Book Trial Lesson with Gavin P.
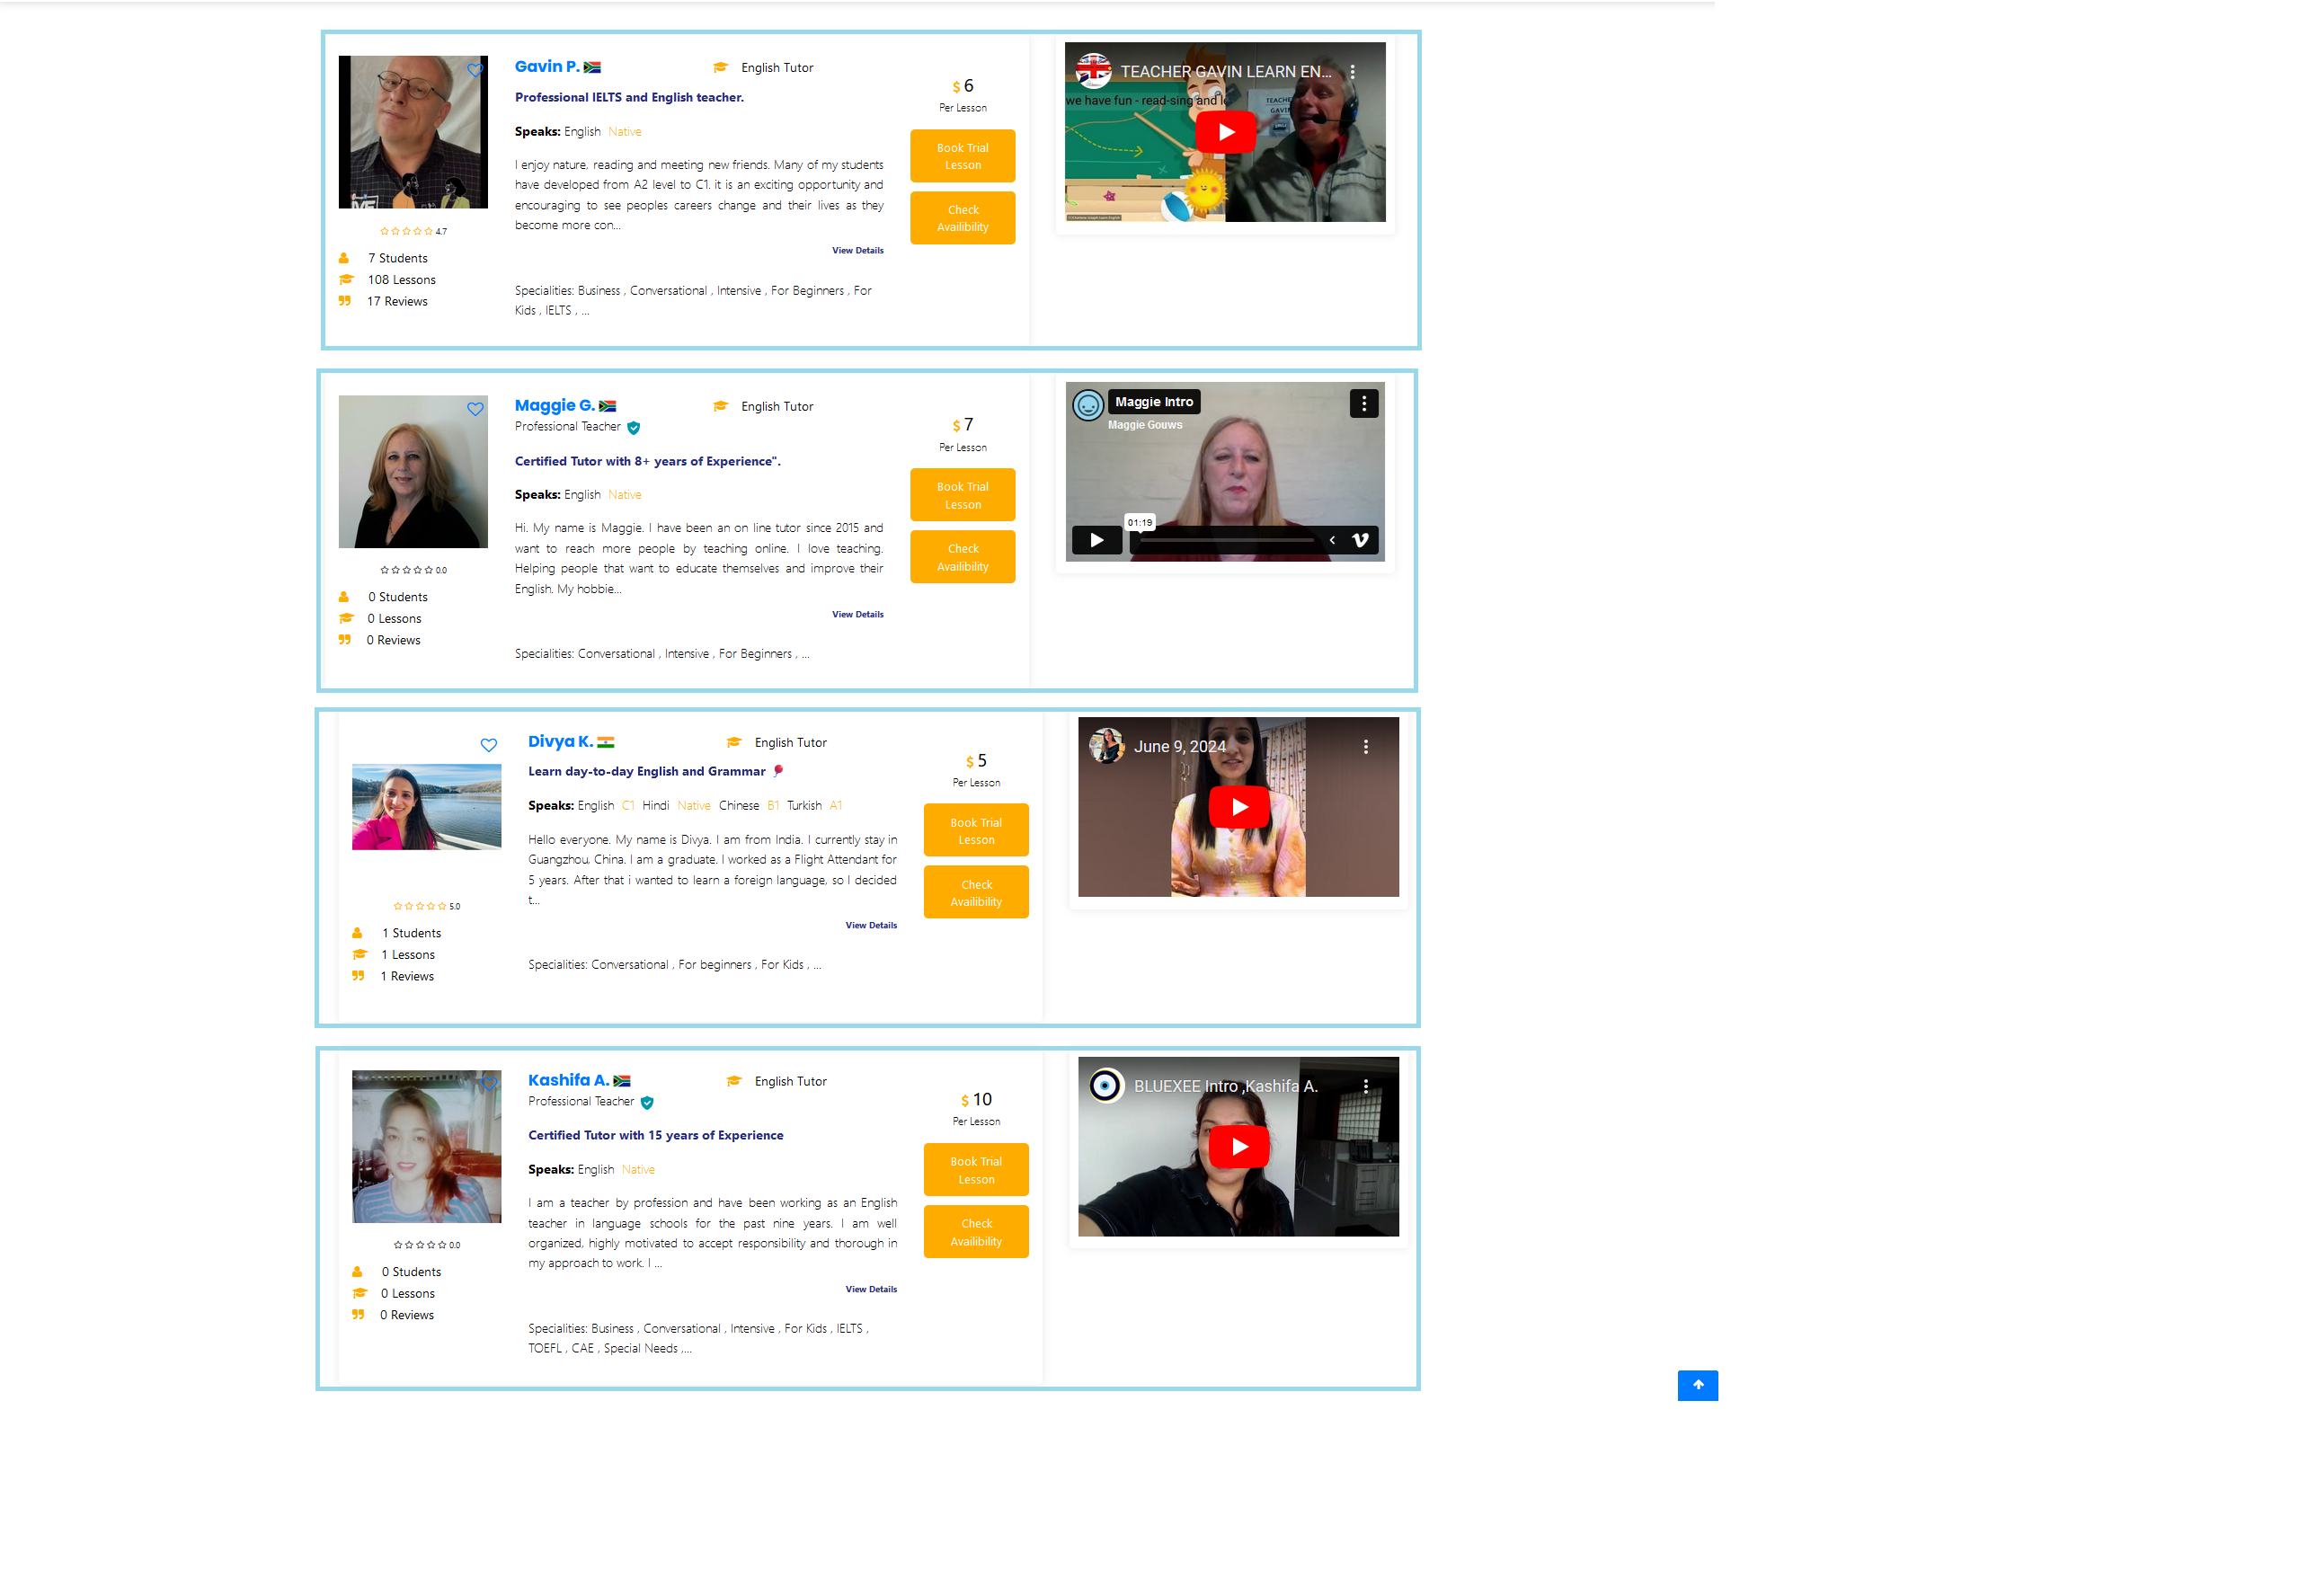The width and height of the screenshot is (2299, 1596). tap(962, 156)
